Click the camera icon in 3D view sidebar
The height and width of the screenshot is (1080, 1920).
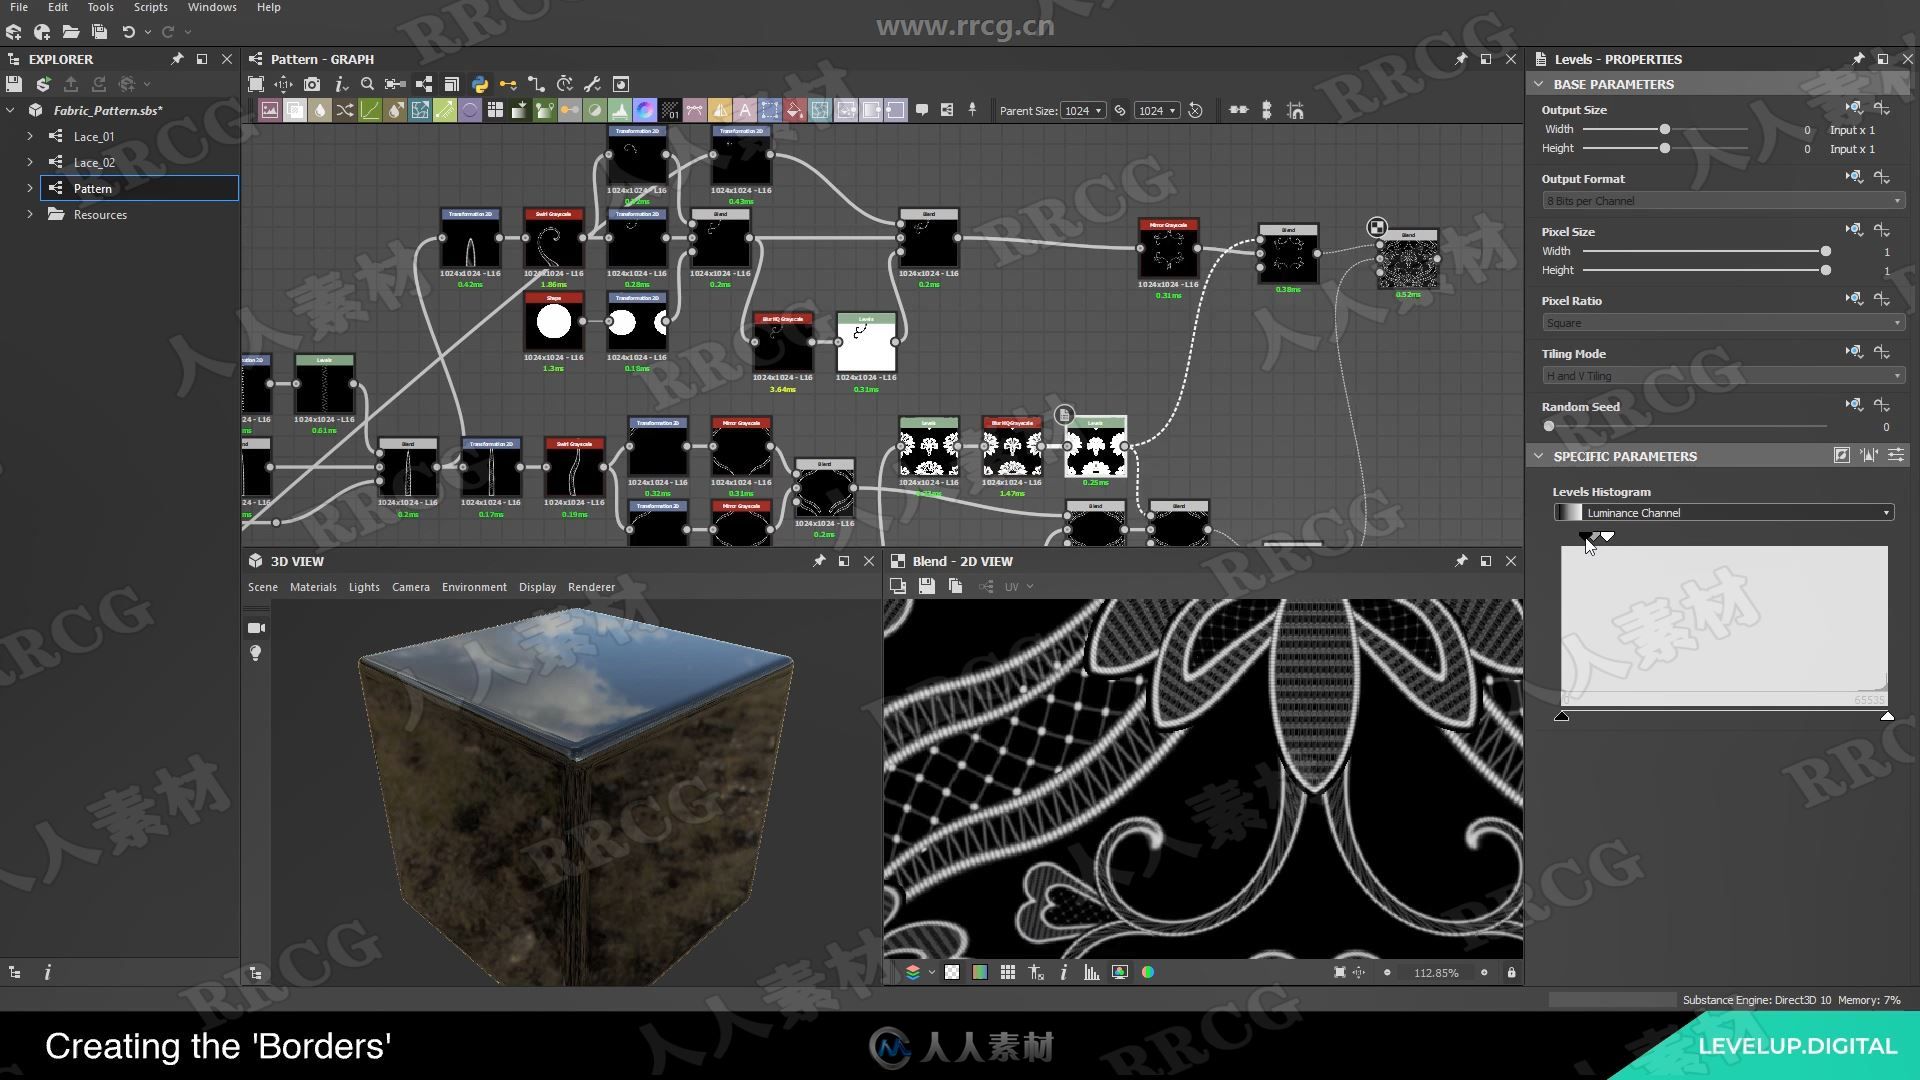tap(256, 628)
